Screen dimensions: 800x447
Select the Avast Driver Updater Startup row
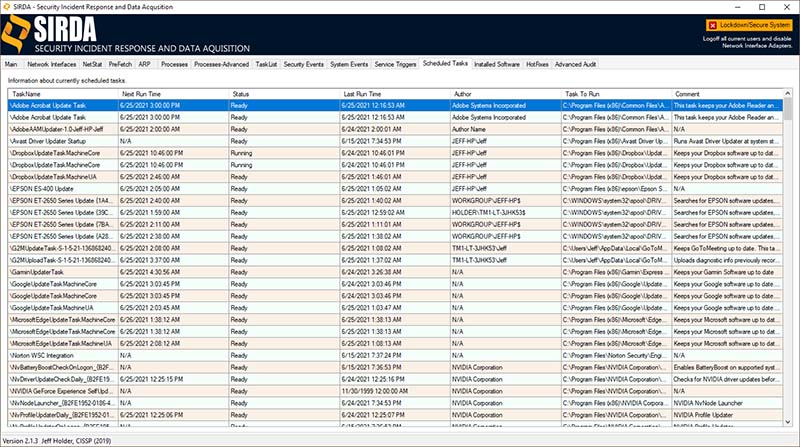(395, 141)
